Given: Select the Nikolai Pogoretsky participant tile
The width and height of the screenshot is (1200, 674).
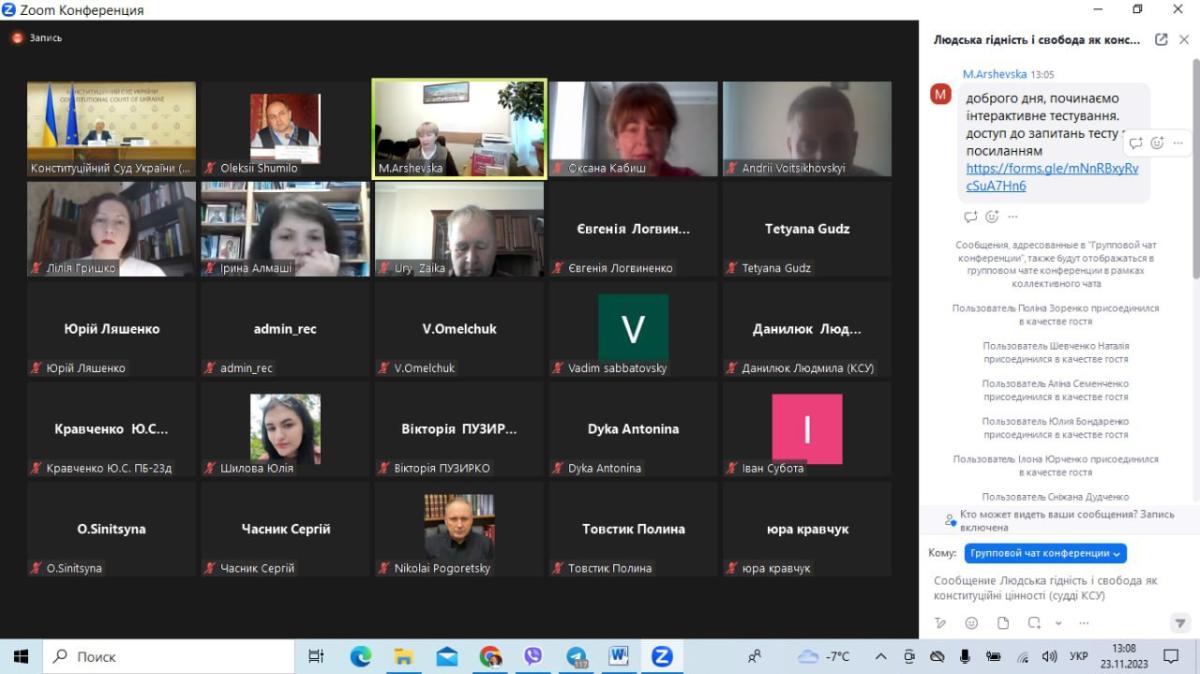Looking at the screenshot, I should click(x=459, y=529).
